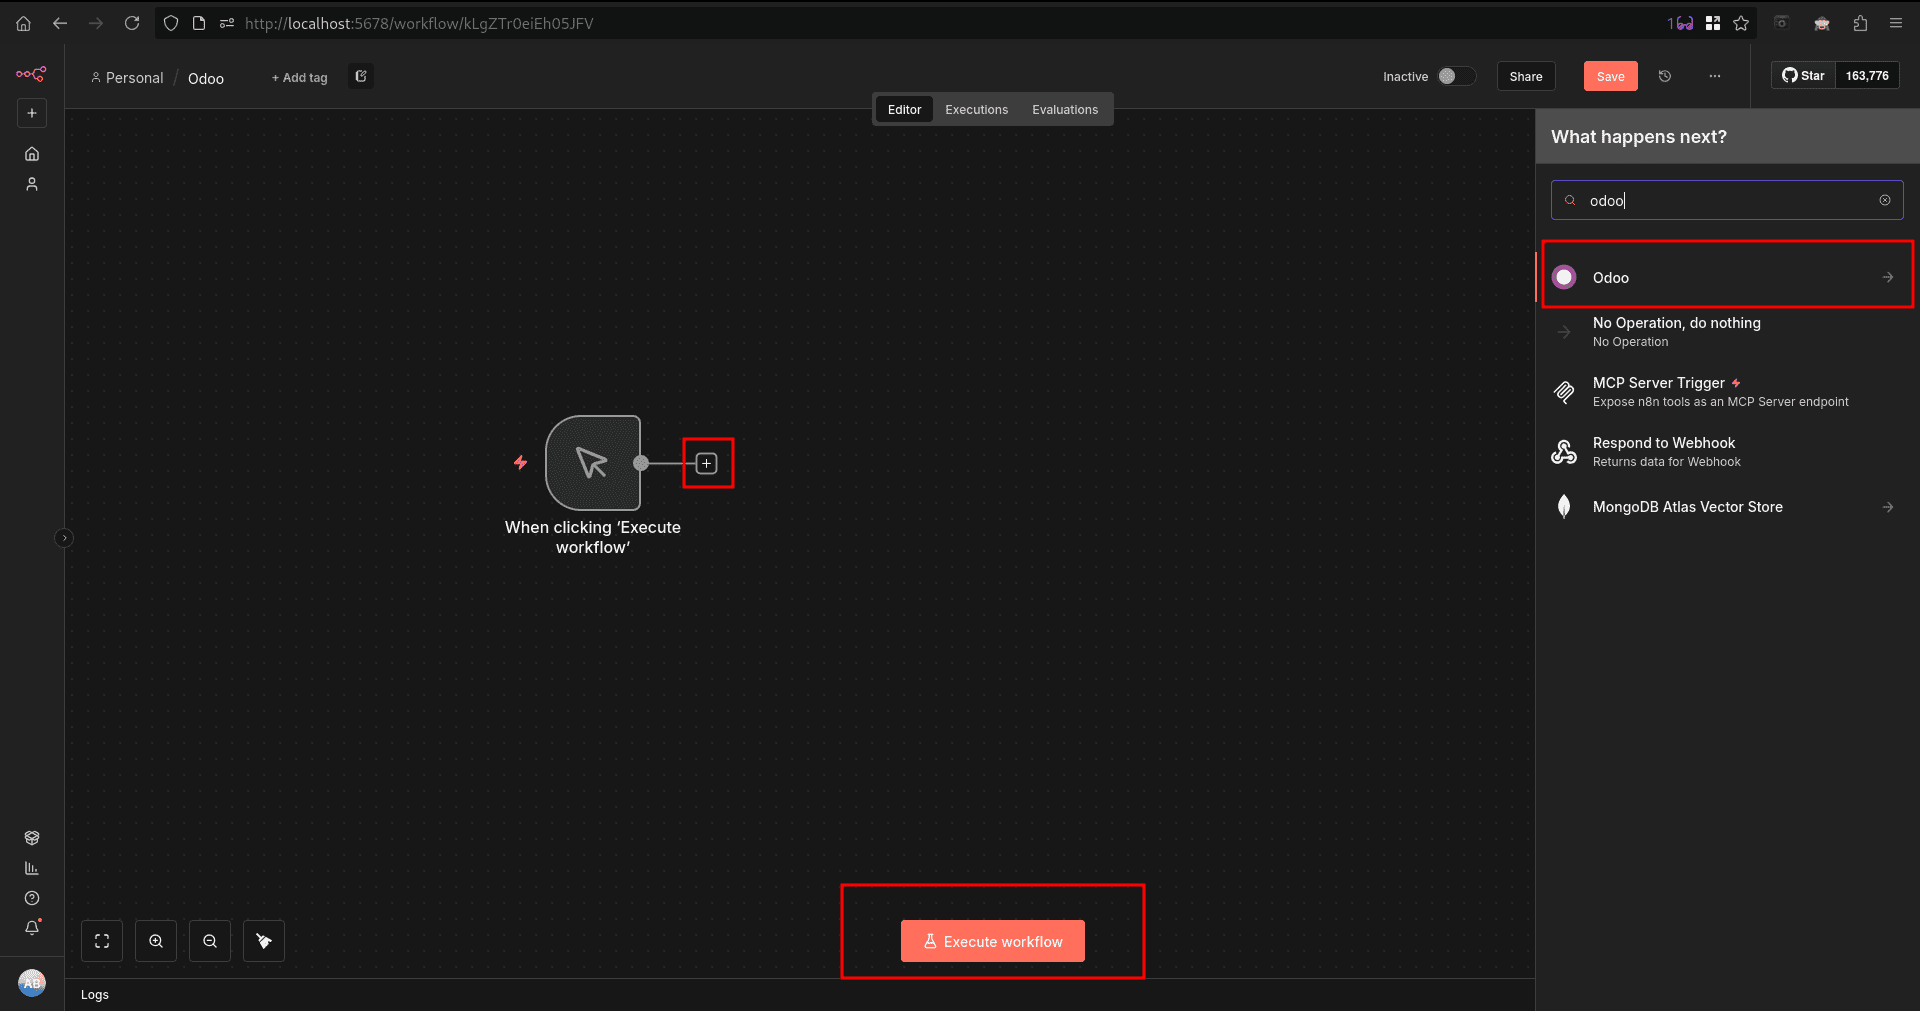The image size is (1920, 1011).
Task: Open notifications via the bell icon
Action: pos(32,928)
